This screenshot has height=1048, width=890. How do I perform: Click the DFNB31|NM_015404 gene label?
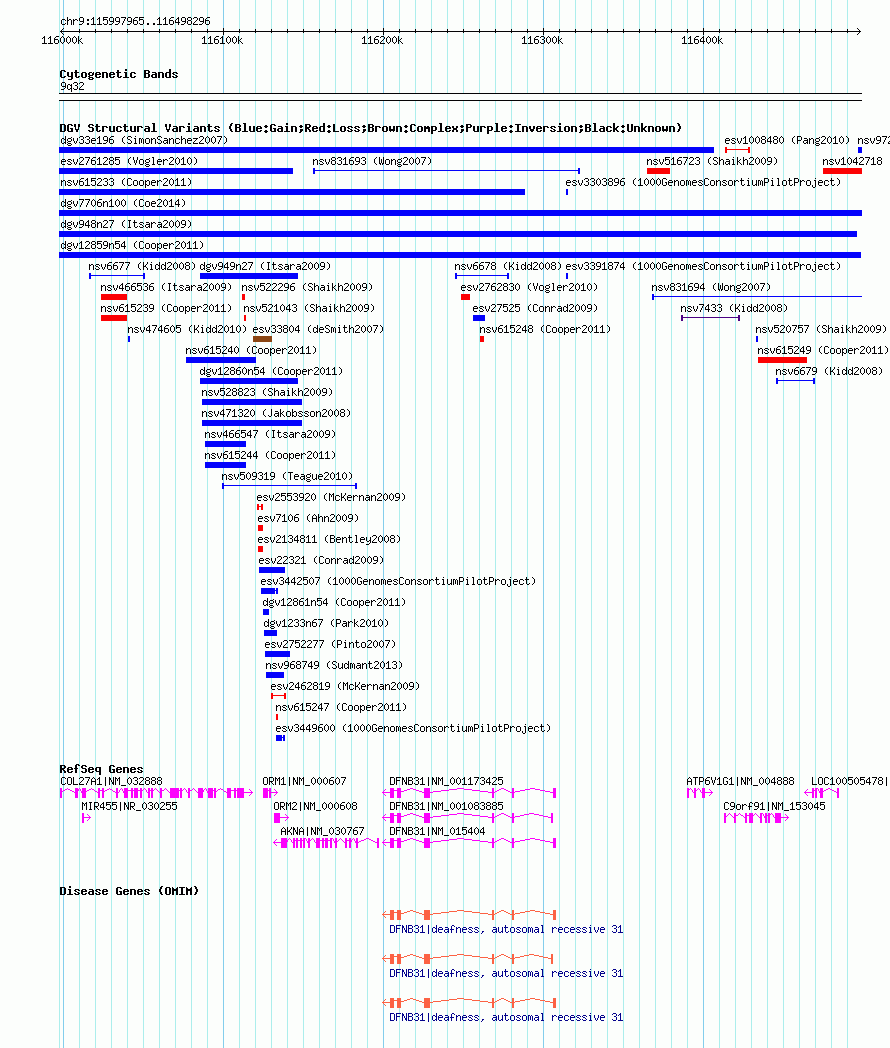coord(437,831)
